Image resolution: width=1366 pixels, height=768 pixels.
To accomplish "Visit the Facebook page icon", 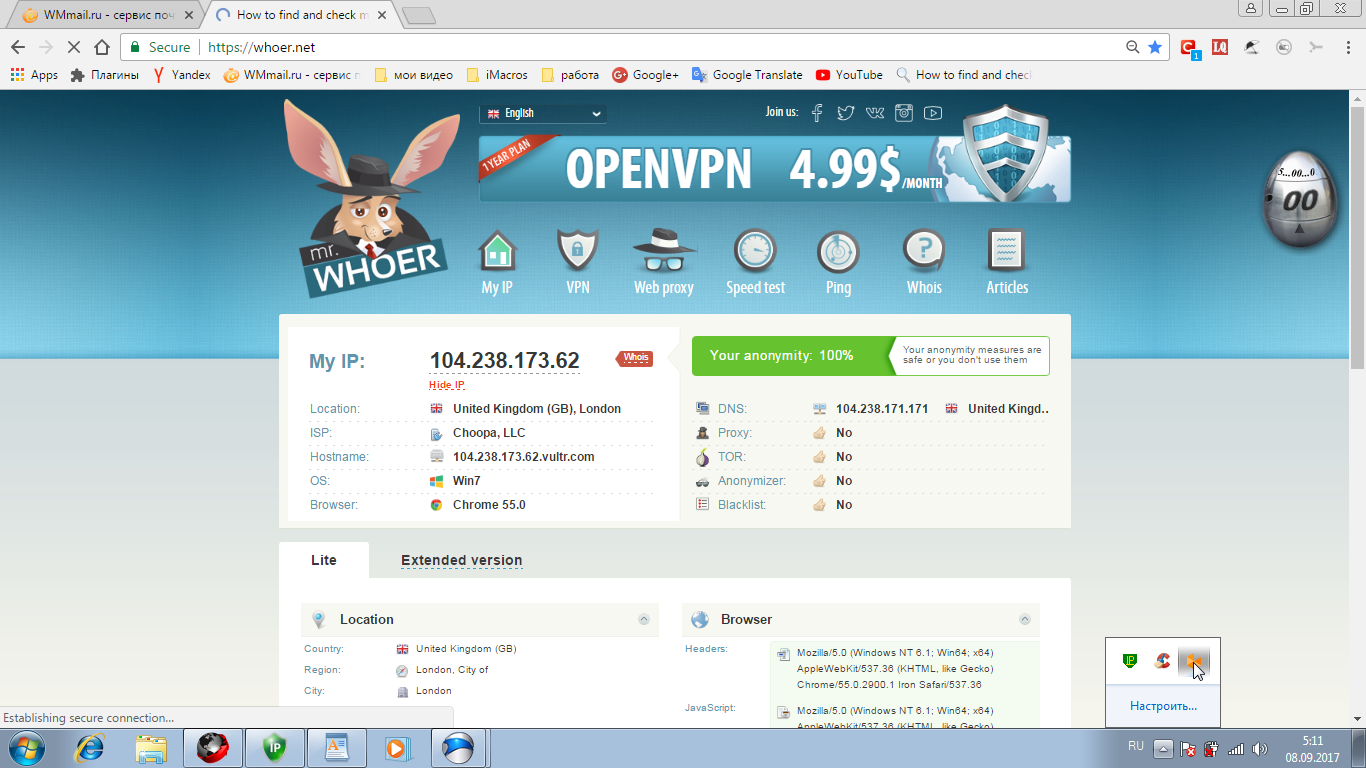I will pos(817,113).
